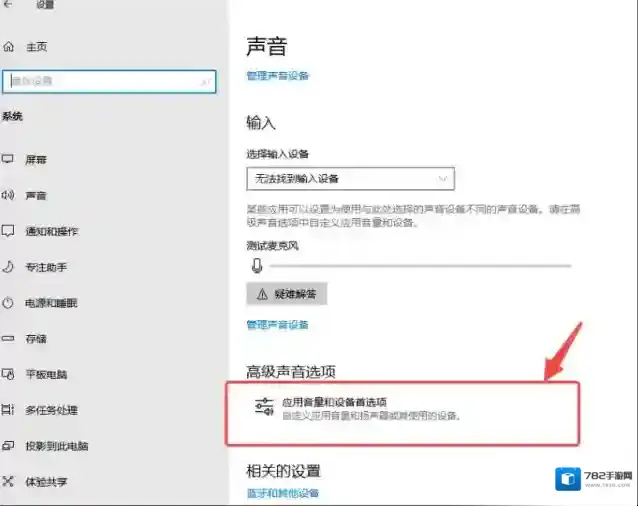638x506 pixels.
Task: Open 体验共享 settings page
Action: coord(46,482)
